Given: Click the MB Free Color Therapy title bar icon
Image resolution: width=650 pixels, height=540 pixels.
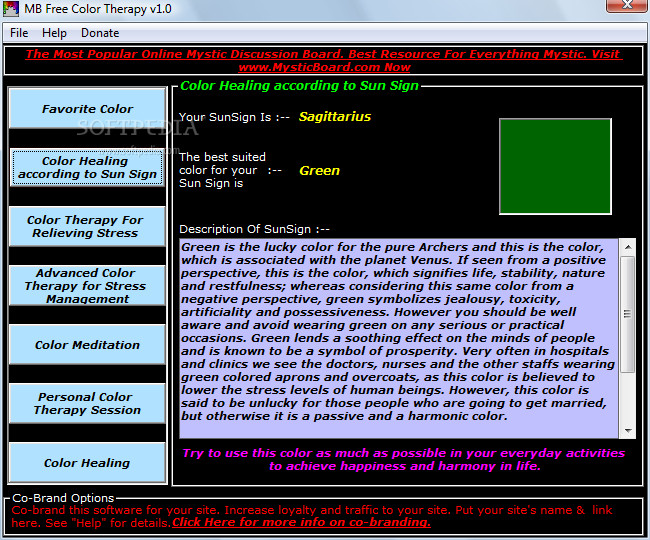Looking at the screenshot, I should (x=10, y=9).
